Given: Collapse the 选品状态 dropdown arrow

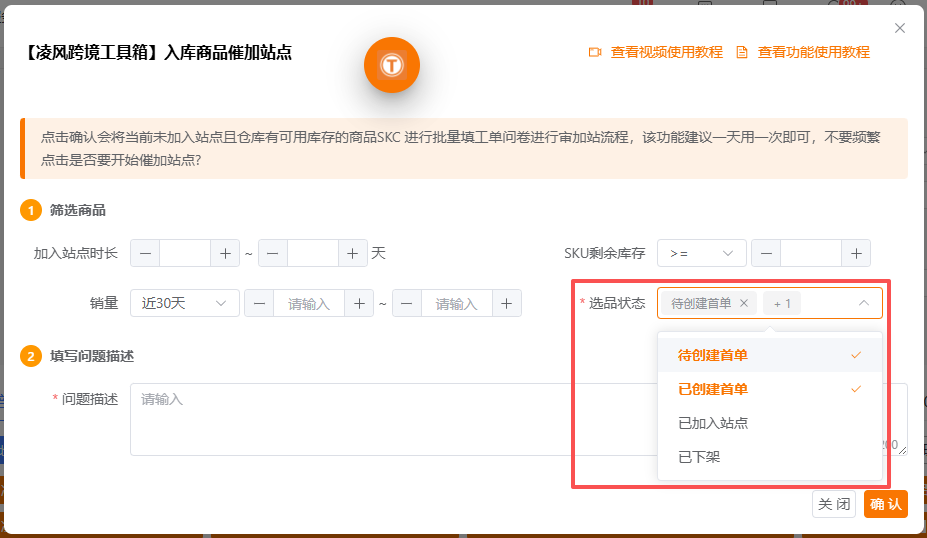Looking at the screenshot, I should [864, 303].
